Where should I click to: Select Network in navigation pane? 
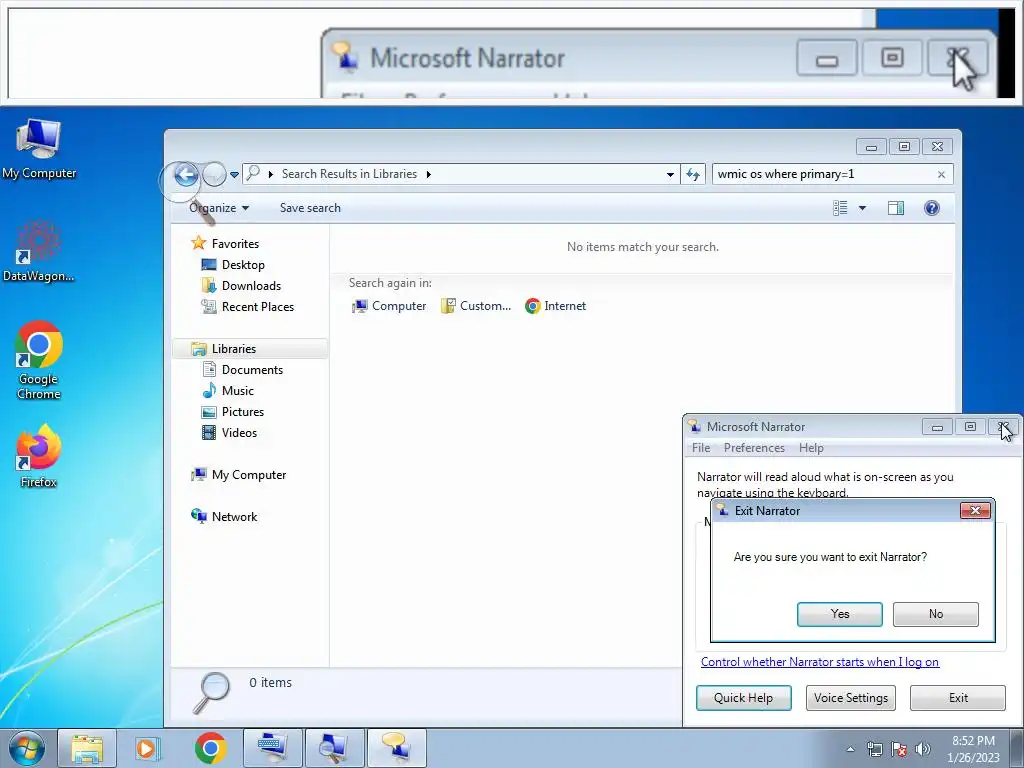(x=224, y=517)
